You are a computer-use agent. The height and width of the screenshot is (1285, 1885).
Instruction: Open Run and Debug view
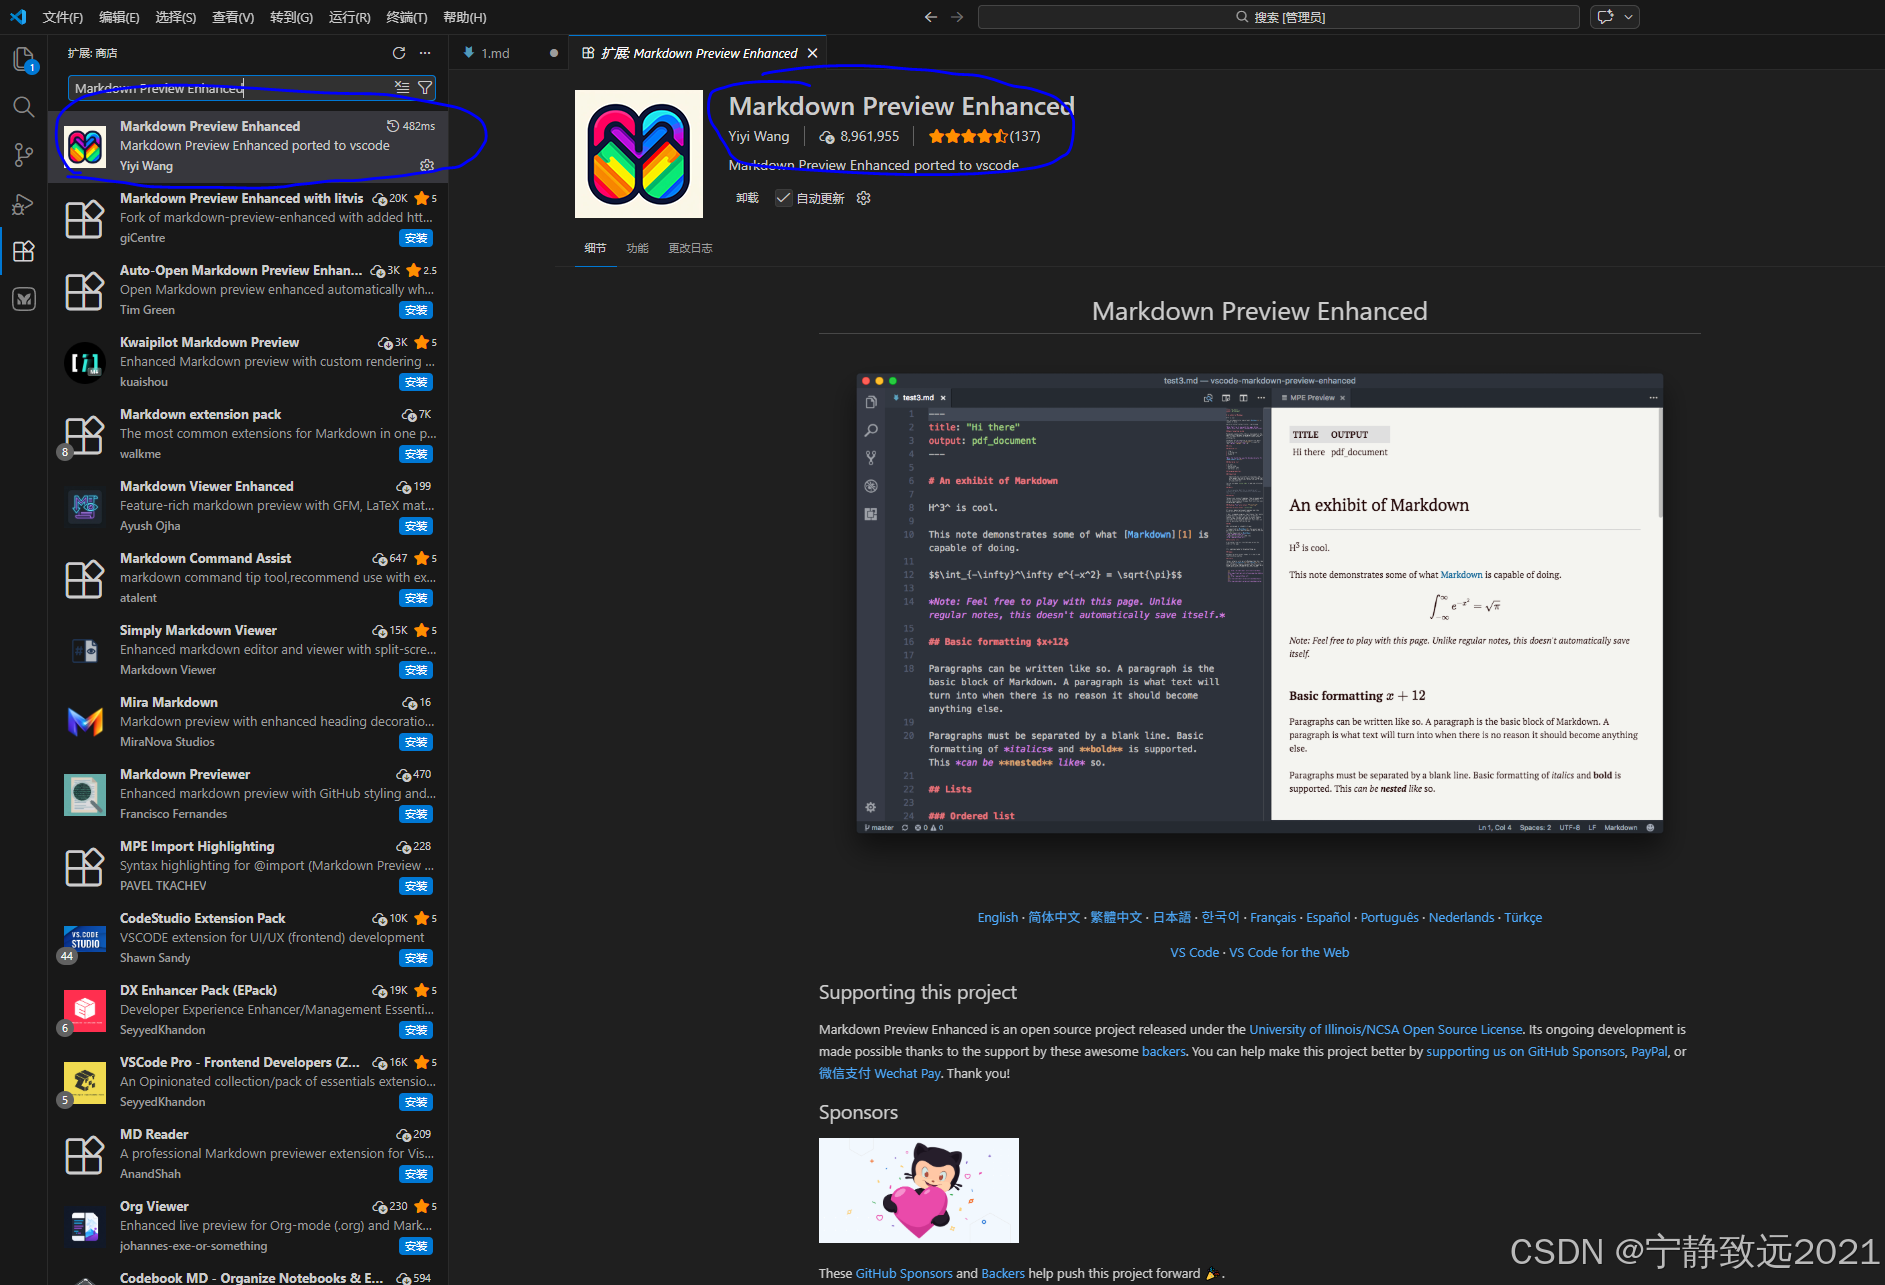click(x=24, y=203)
